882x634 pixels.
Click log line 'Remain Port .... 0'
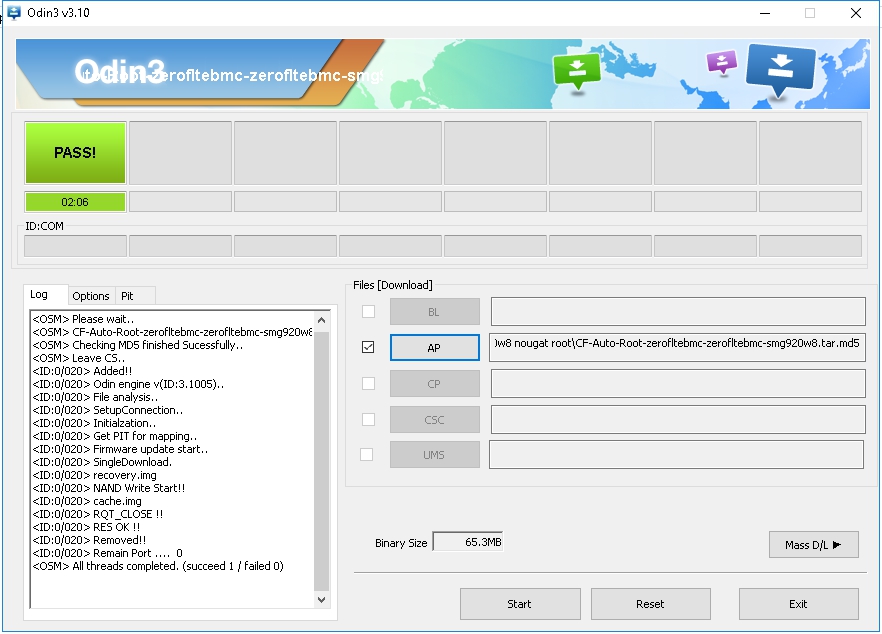pyautogui.click(x=107, y=553)
